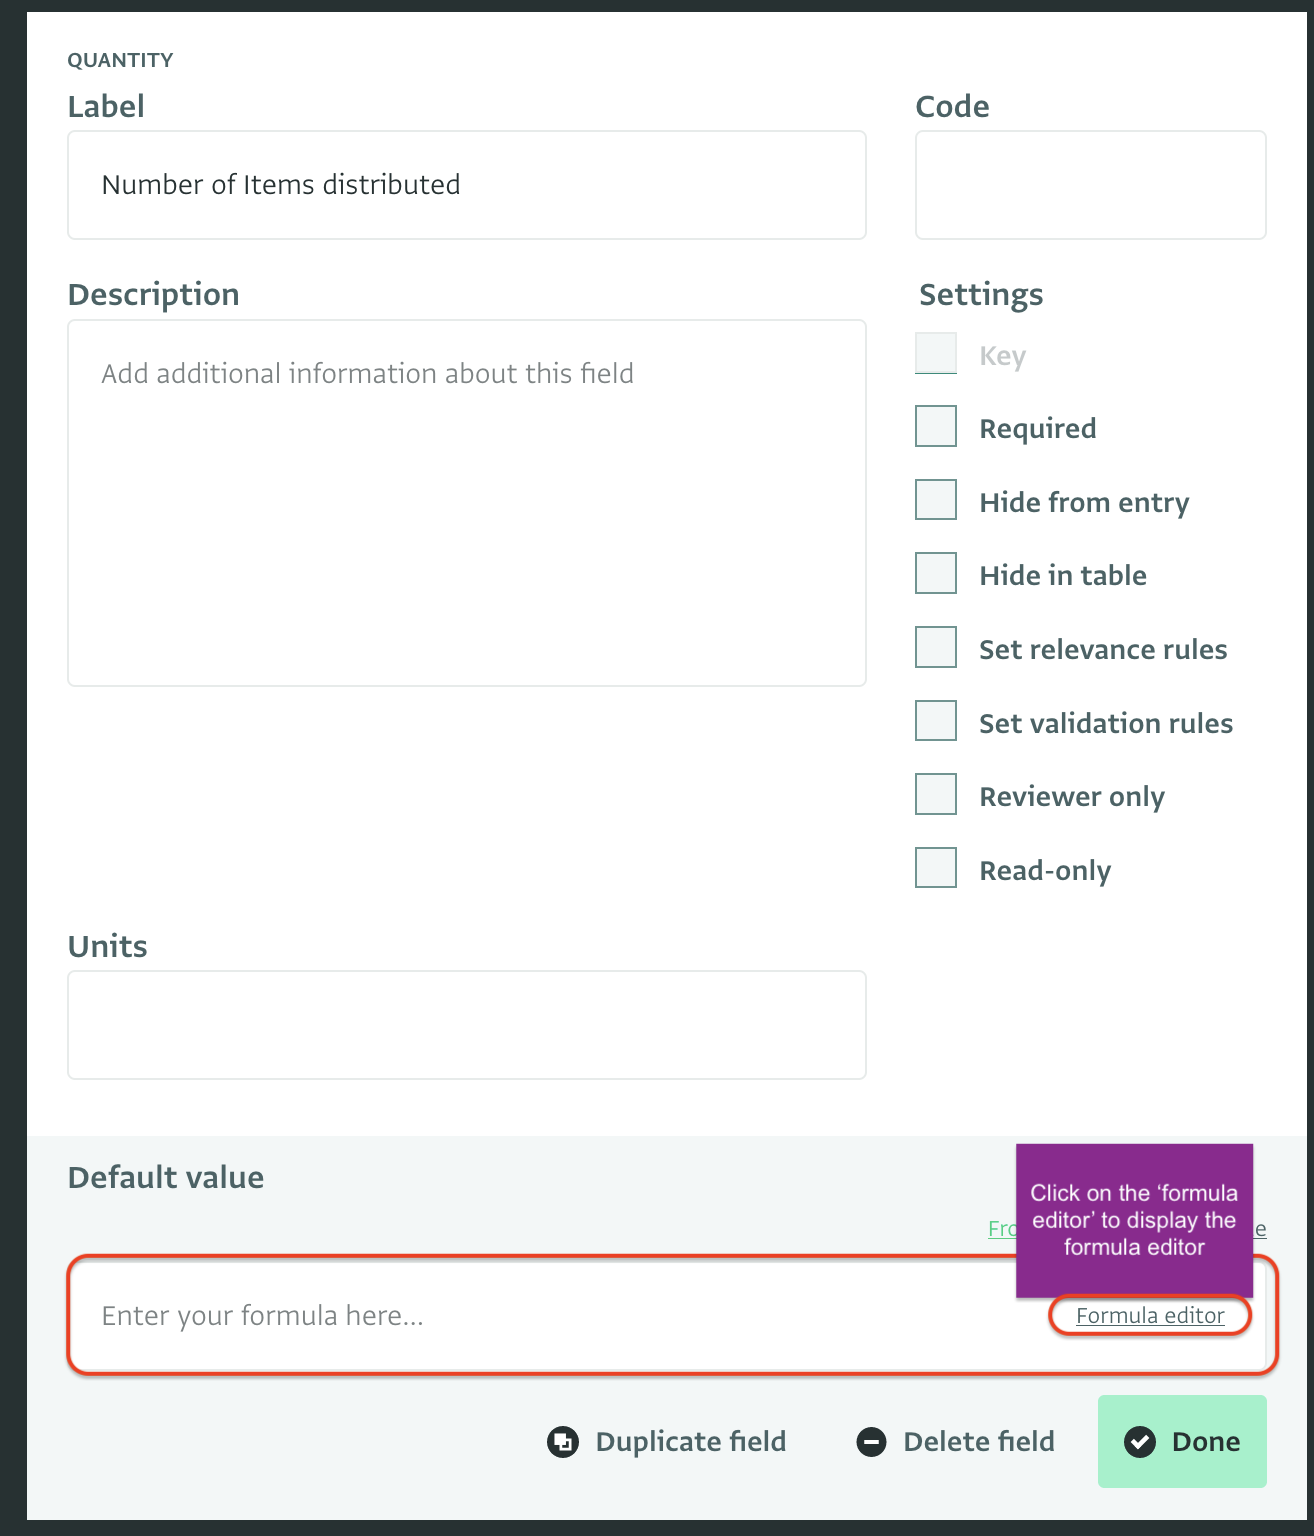Click the minus icon beside Delete field
The image size is (1314, 1536).
[871, 1441]
